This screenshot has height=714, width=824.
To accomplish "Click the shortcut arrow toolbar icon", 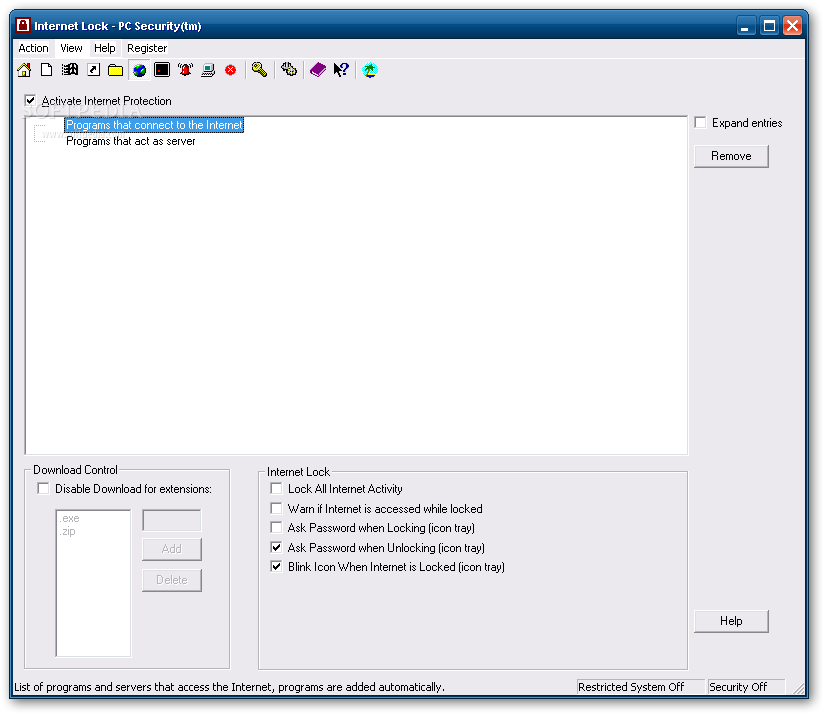I will click(94, 70).
